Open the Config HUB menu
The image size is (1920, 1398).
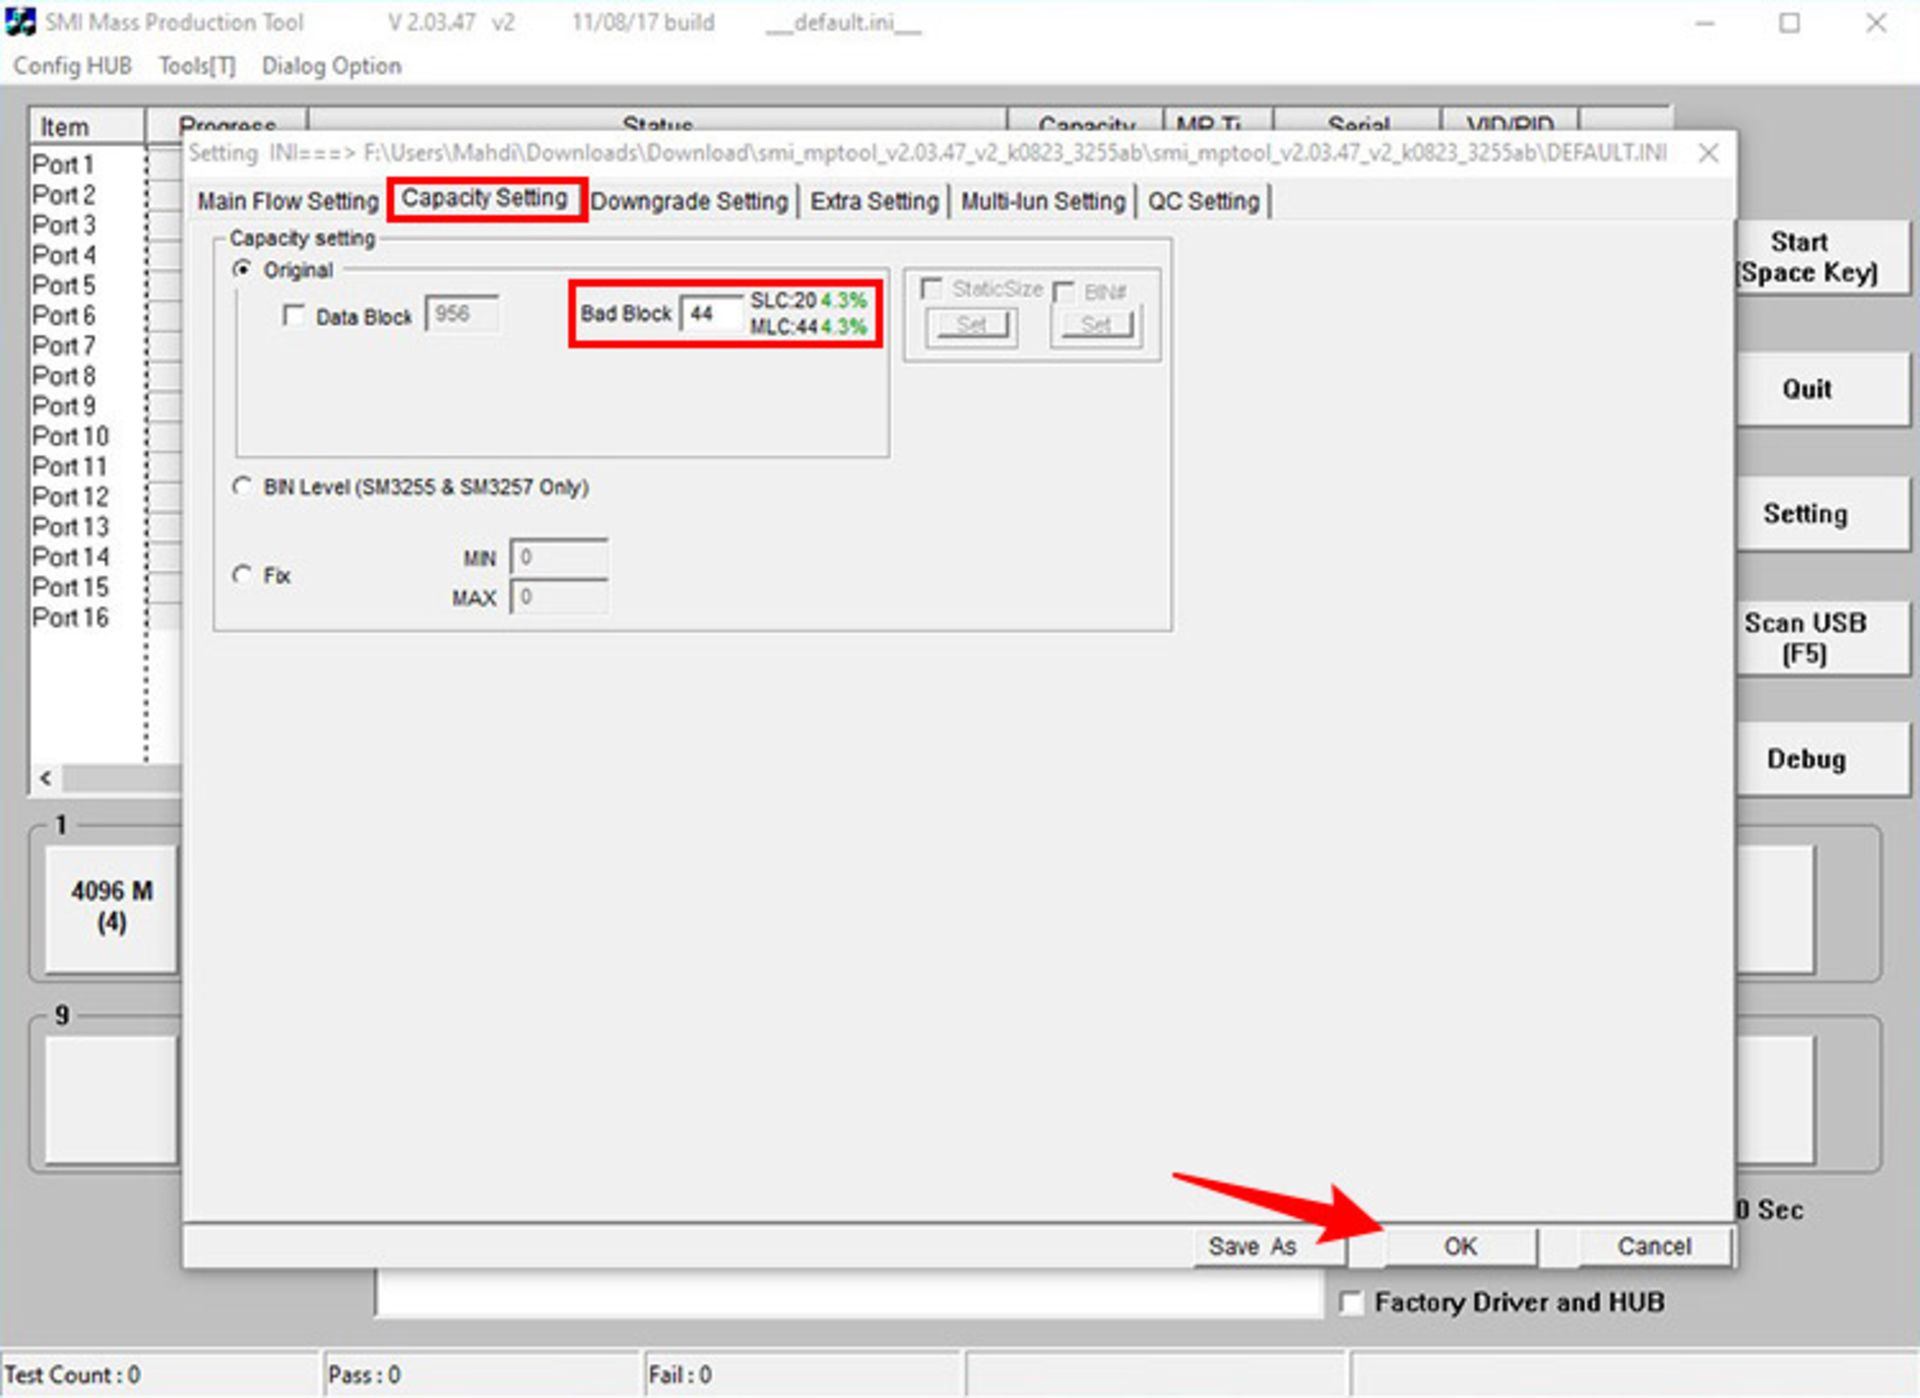72,66
